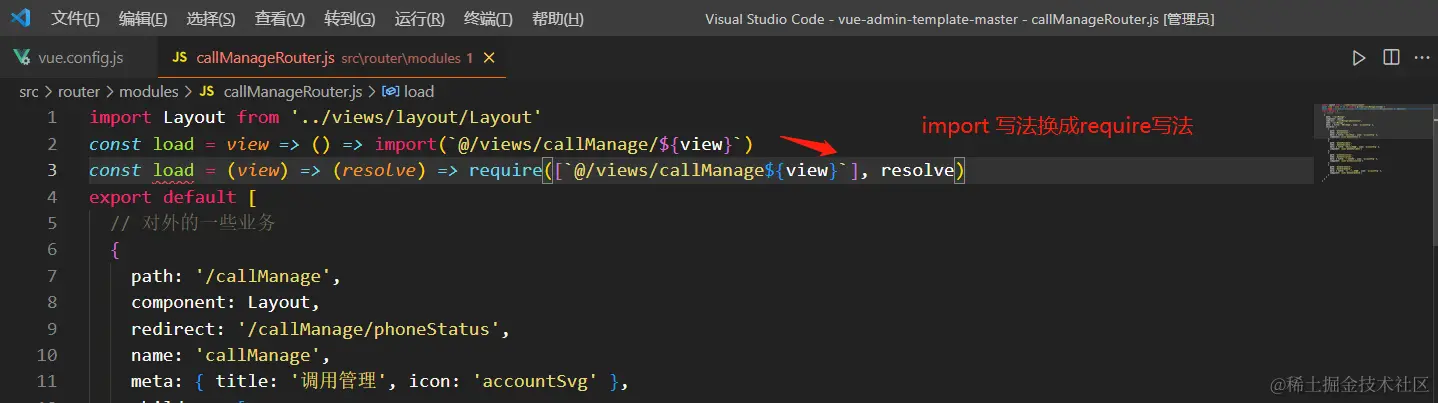The image size is (1438, 403).
Task: Open the 终端(T) menu
Action: tap(489, 19)
